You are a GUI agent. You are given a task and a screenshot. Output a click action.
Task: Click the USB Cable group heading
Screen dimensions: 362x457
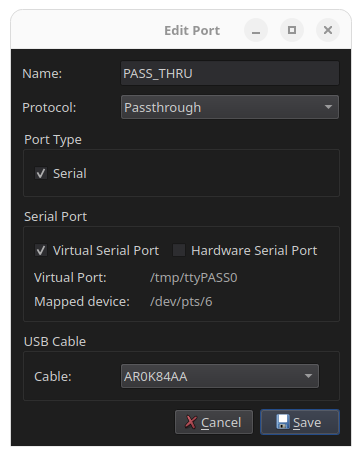55,341
